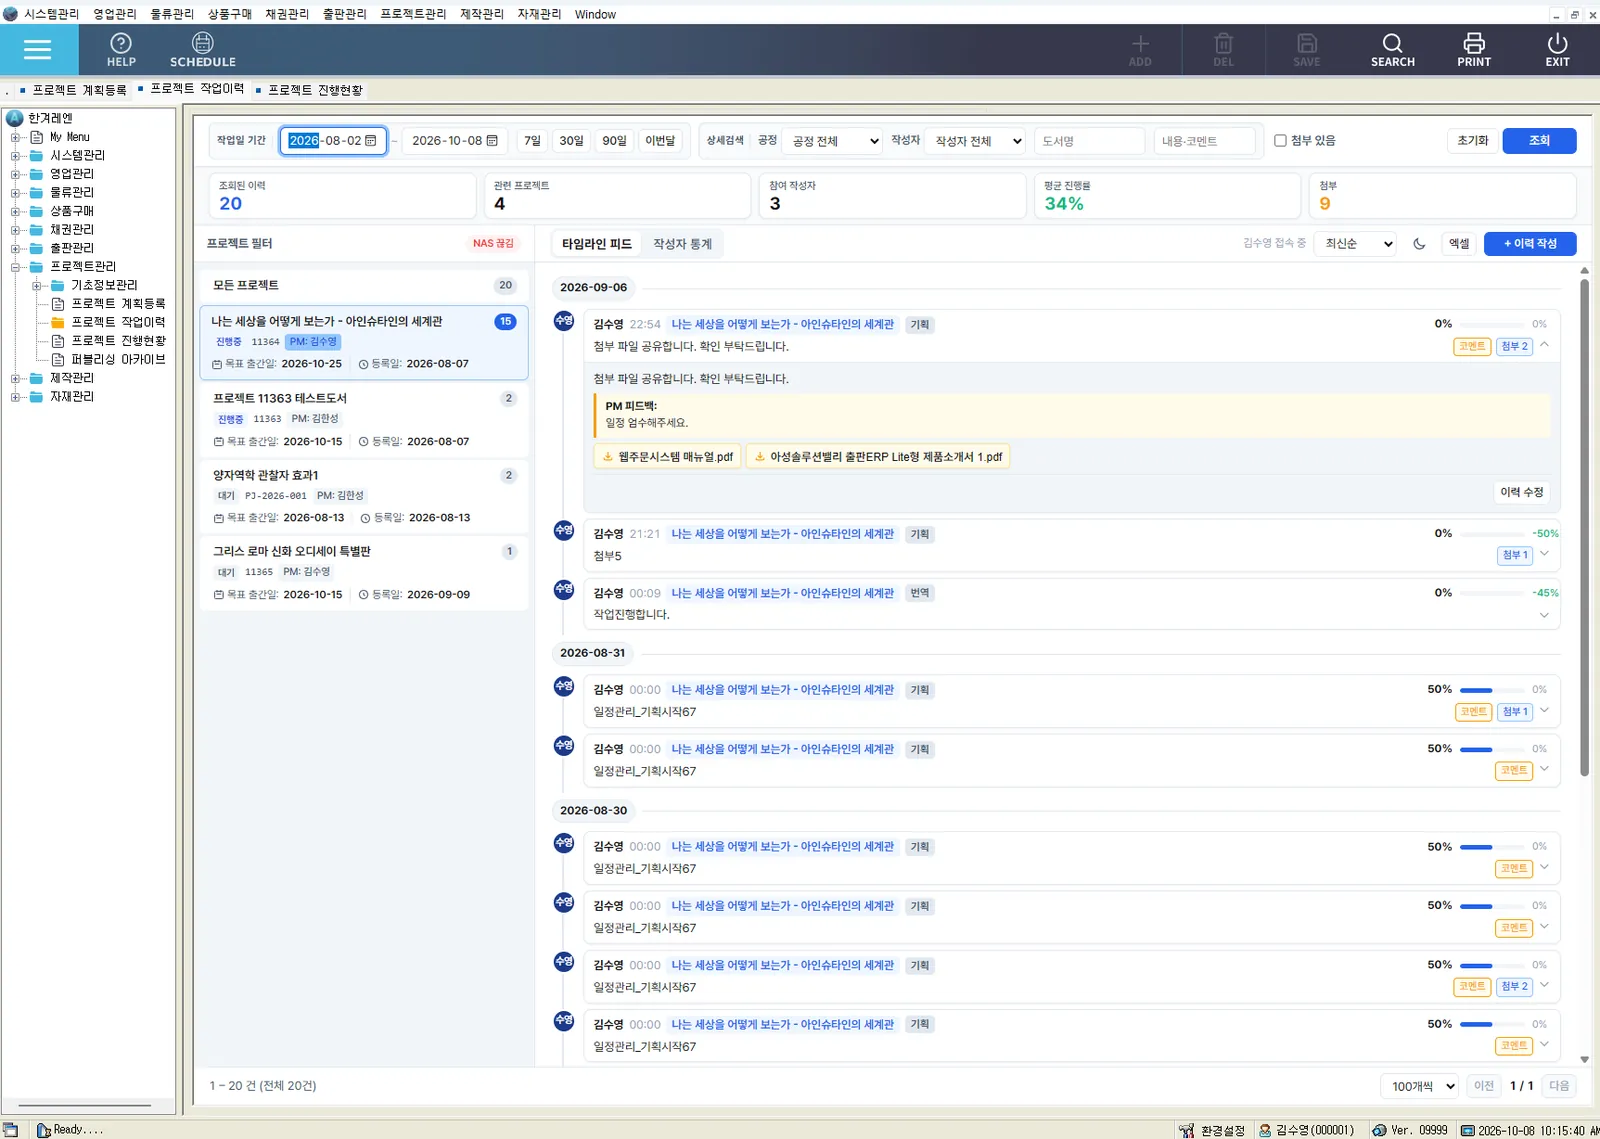
Task: Open the 출판관리 menu
Action: 344,14
